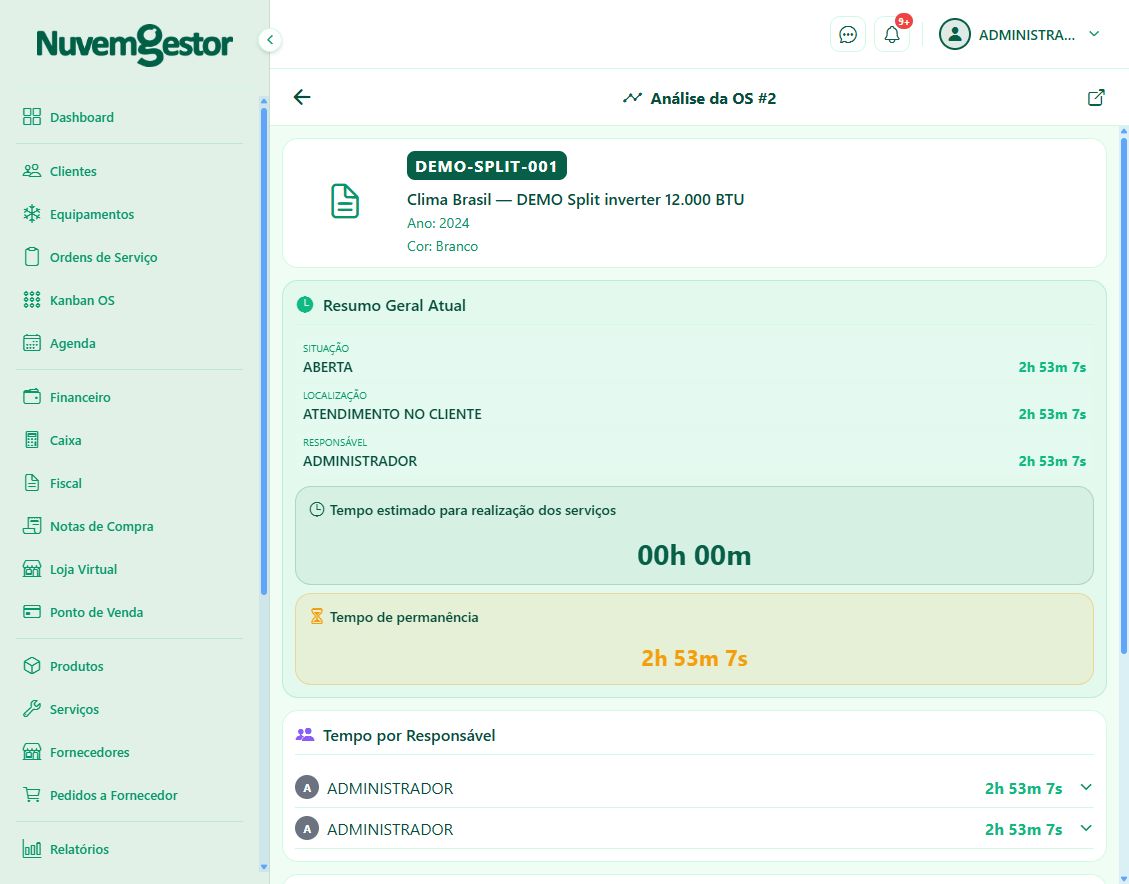This screenshot has width=1129, height=884.
Task: Click the Kanban OS grid icon
Action: 32,300
